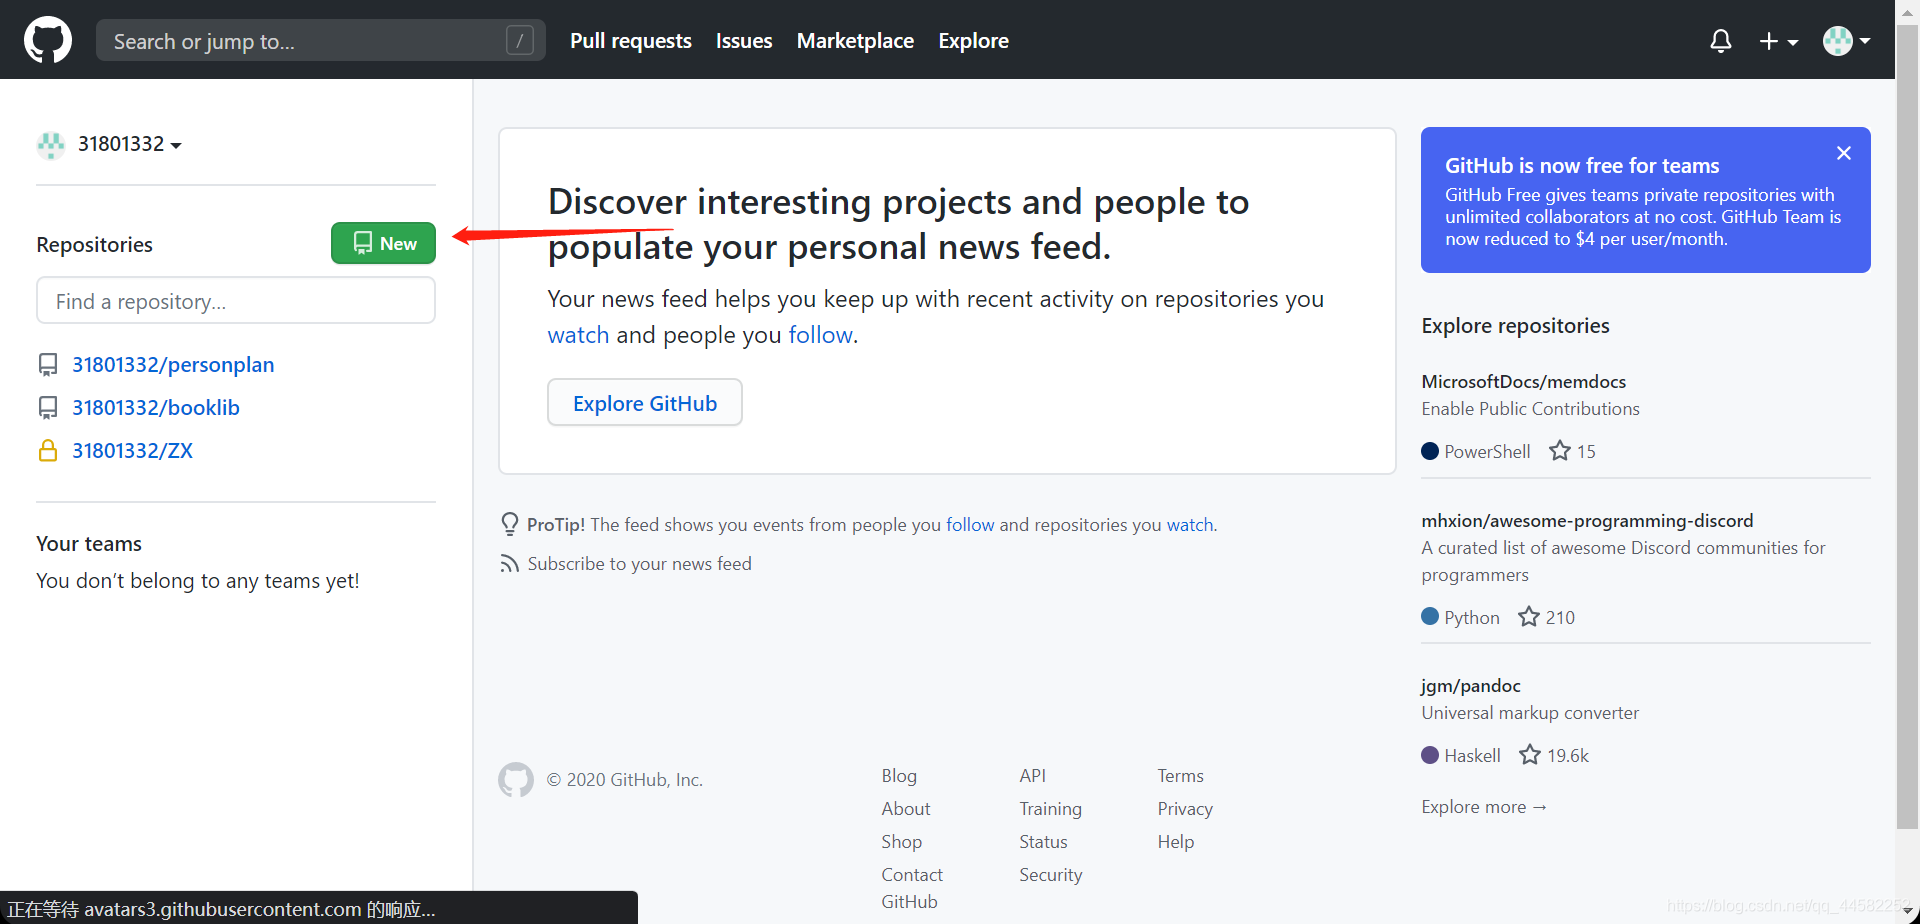Open the Training footer link
Image resolution: width=1920 pixels, height=924 pixels.
[1050, 809]
